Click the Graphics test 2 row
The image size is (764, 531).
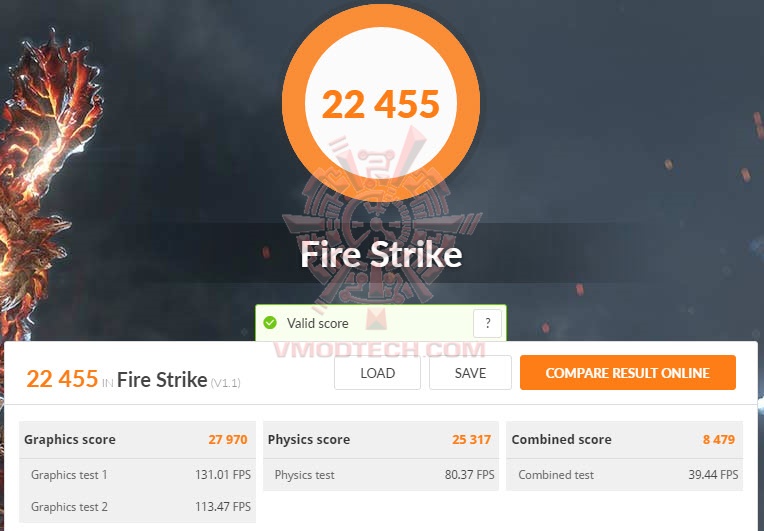click(137, 507)
